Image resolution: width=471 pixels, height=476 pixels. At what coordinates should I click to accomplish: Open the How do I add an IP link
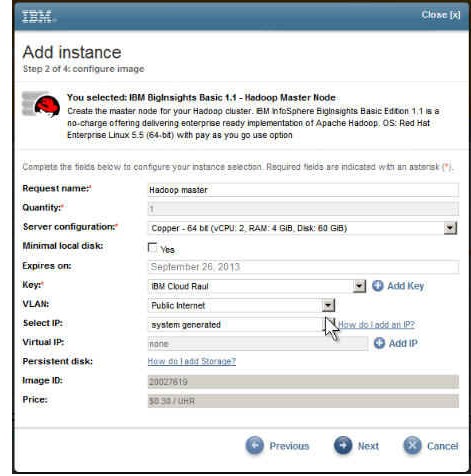(376, 324)
